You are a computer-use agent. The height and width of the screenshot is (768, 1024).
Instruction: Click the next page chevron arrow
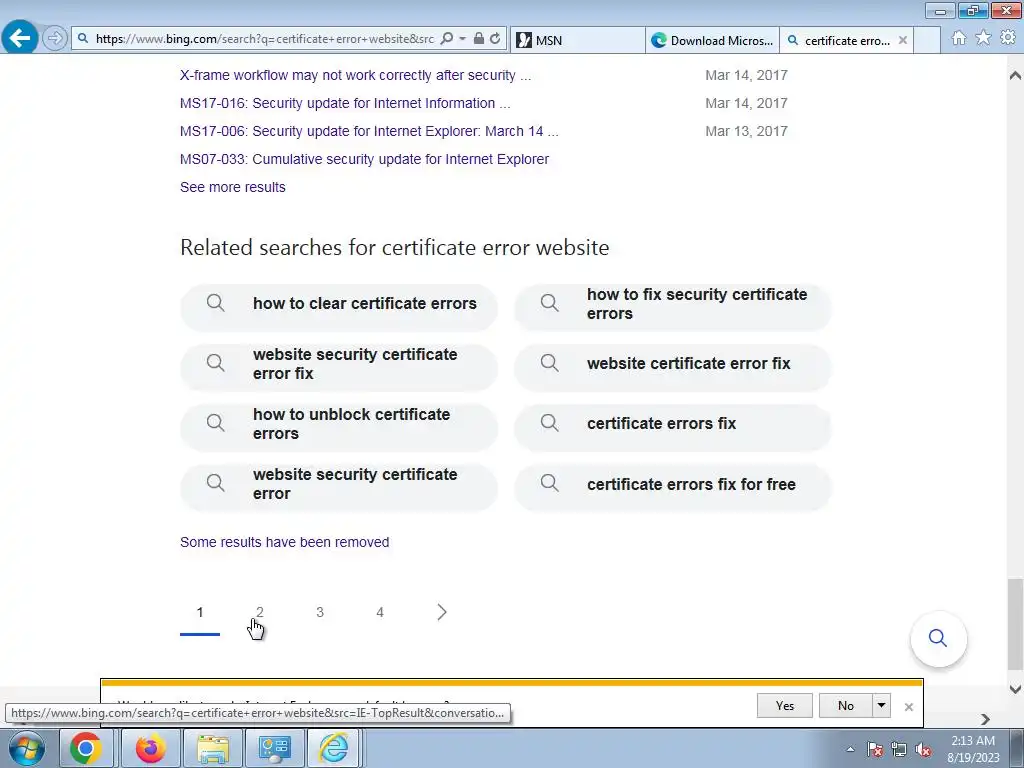441,613
